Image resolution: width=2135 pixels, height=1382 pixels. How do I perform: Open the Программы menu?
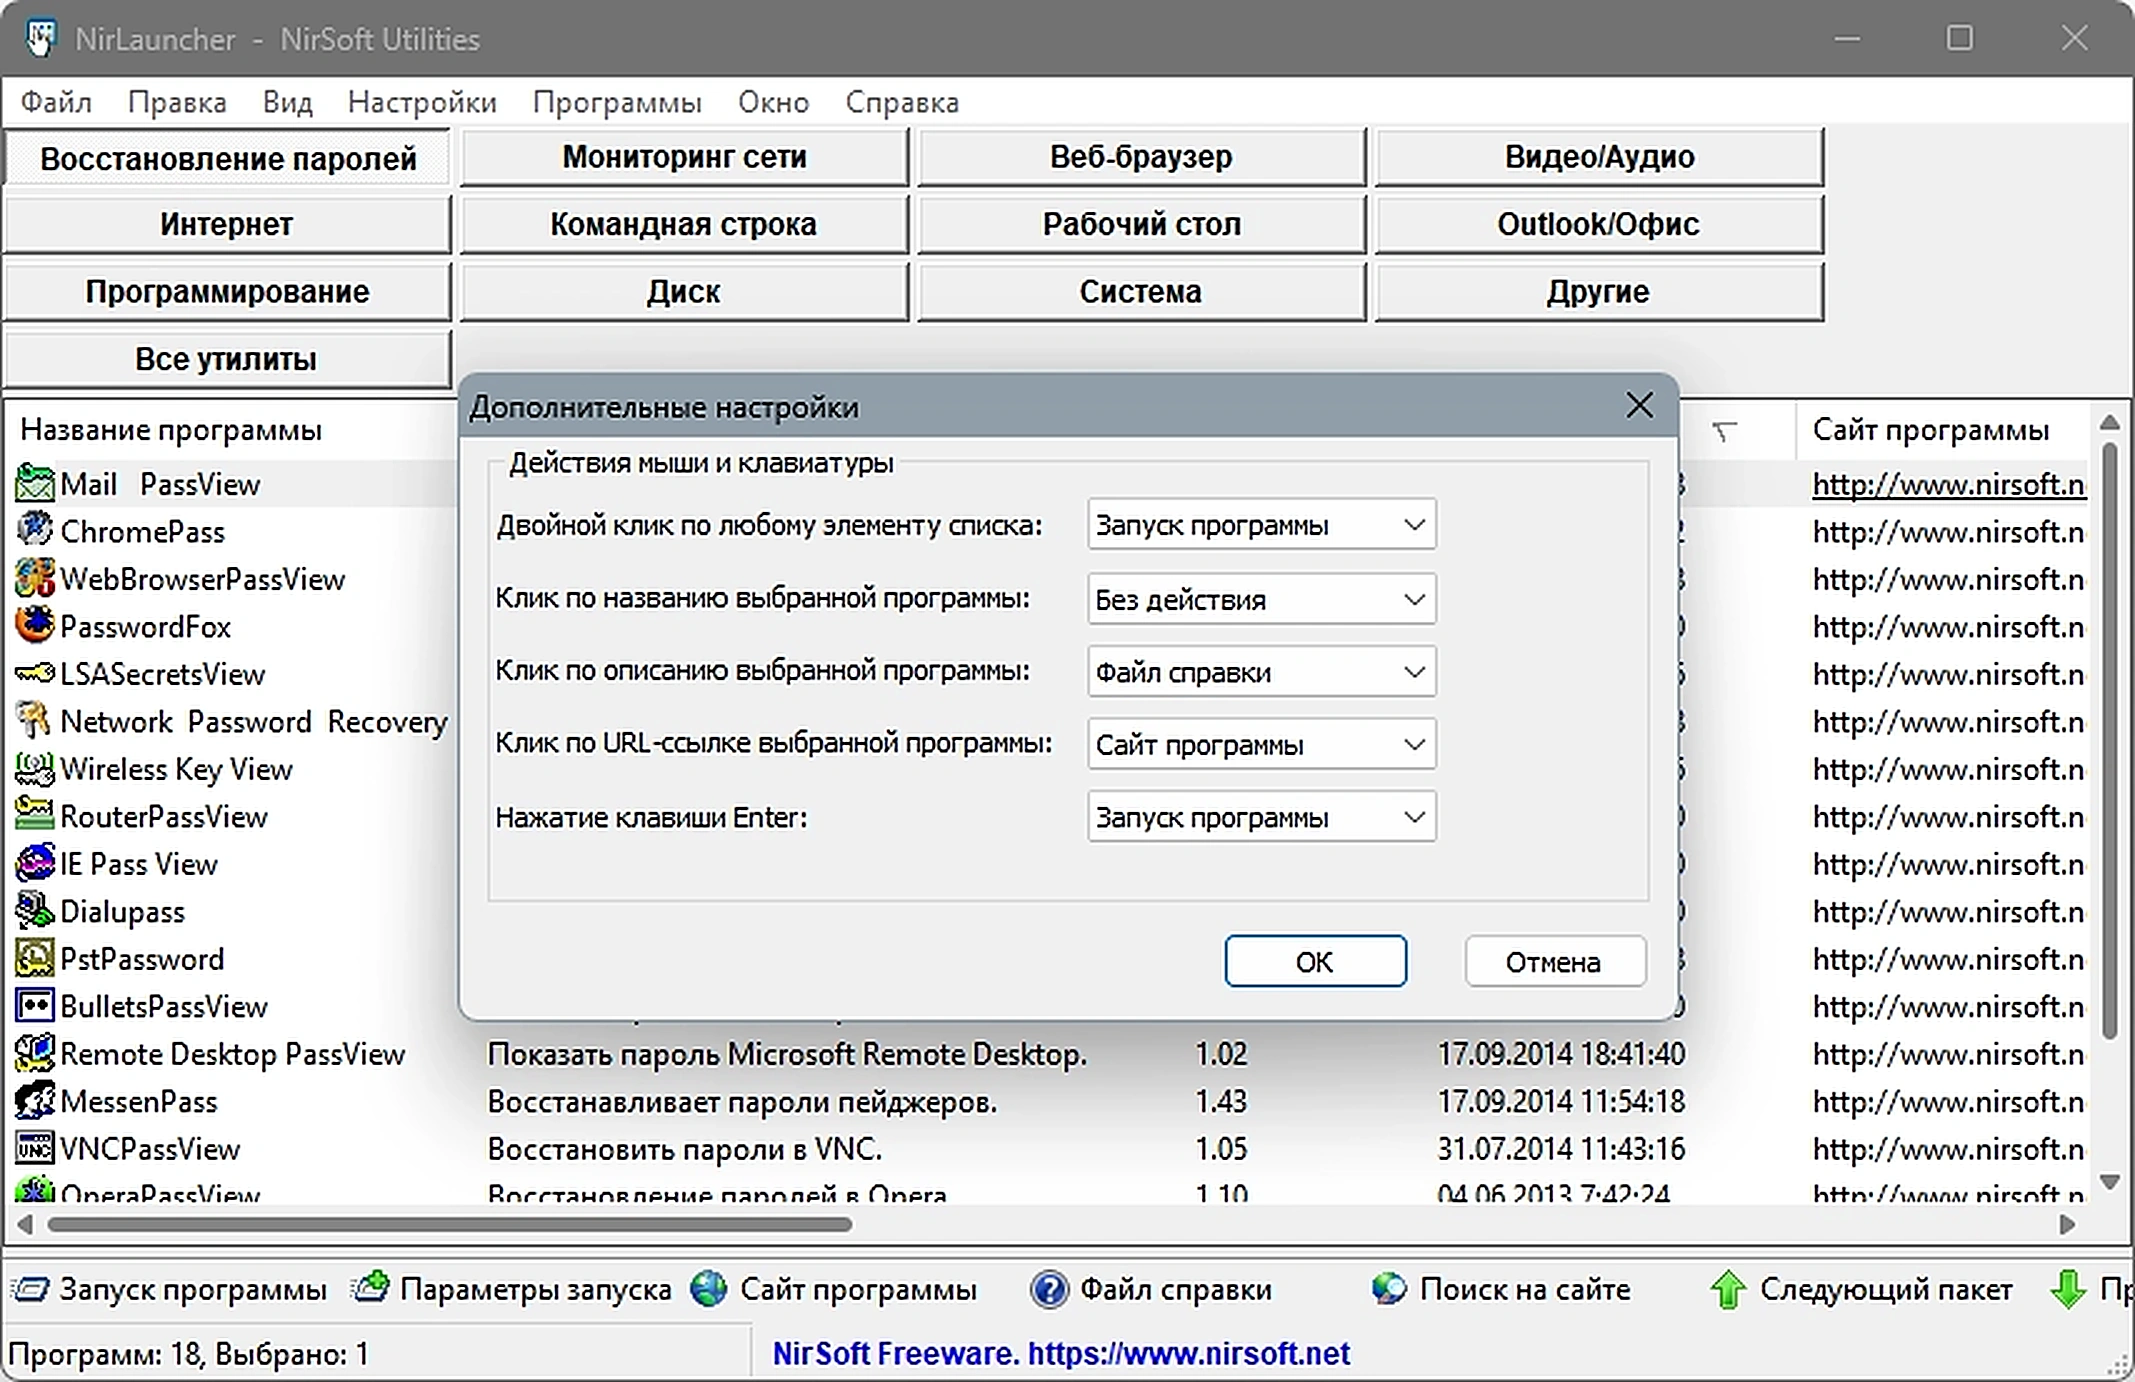coord(617,102)
